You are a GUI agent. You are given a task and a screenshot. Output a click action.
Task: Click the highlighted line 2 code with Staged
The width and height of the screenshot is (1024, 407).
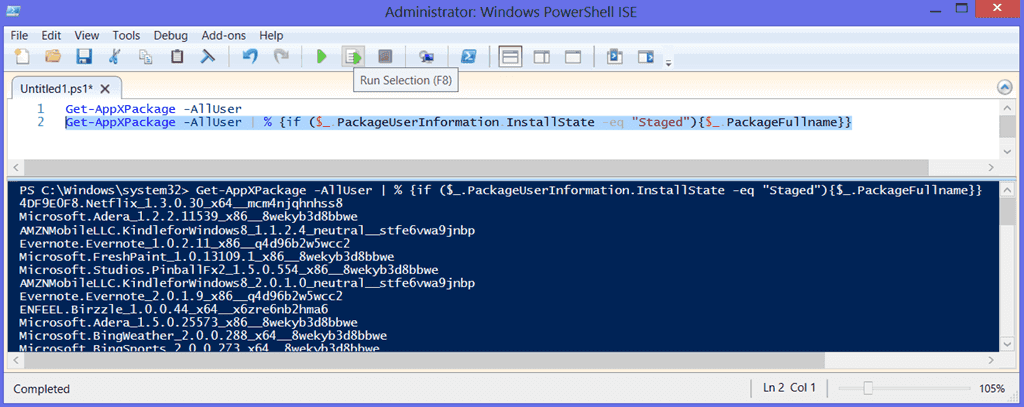tap(458, 122)
